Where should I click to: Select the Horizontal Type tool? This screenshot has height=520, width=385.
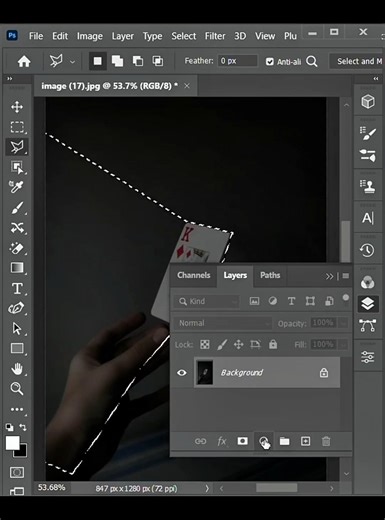click(x=17, y=289)
